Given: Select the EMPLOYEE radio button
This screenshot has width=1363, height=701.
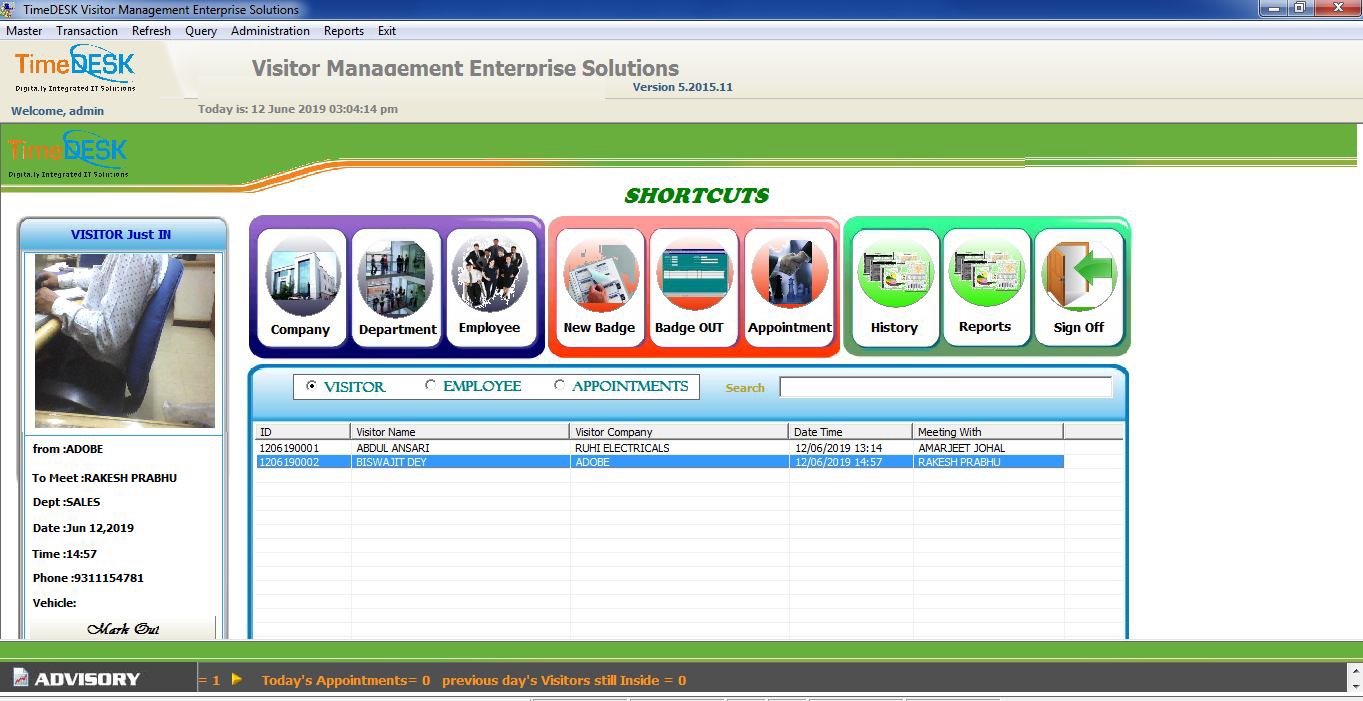Looking at the screenshot, I should pyautogui.click(x=431, y=386).
